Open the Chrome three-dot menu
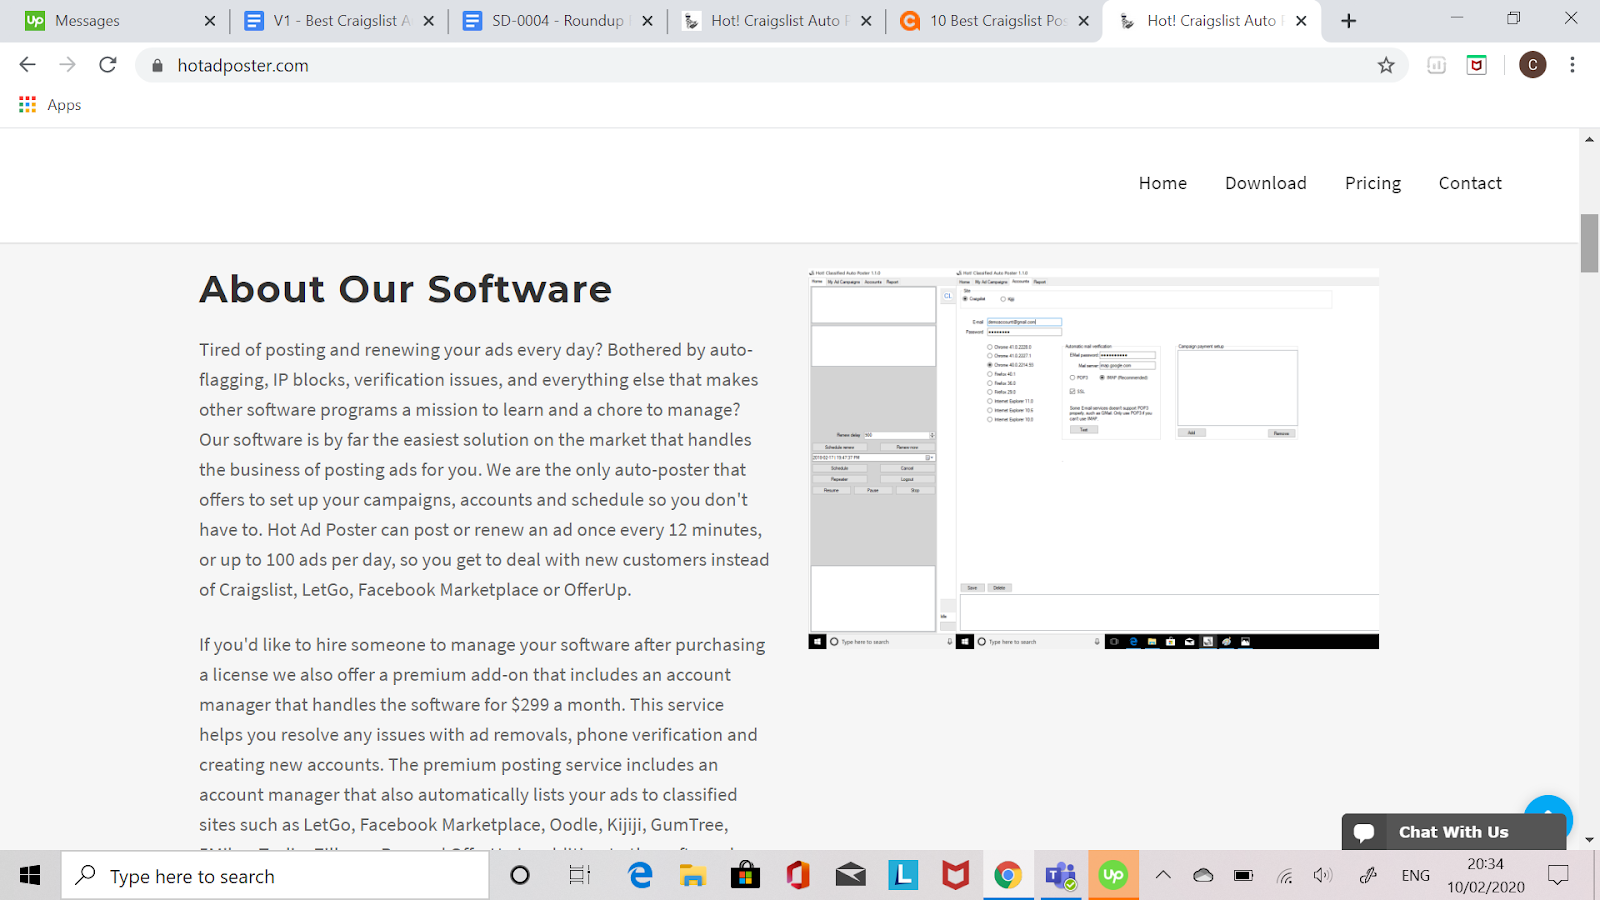1600x900 pixels. coord(1572,65)
